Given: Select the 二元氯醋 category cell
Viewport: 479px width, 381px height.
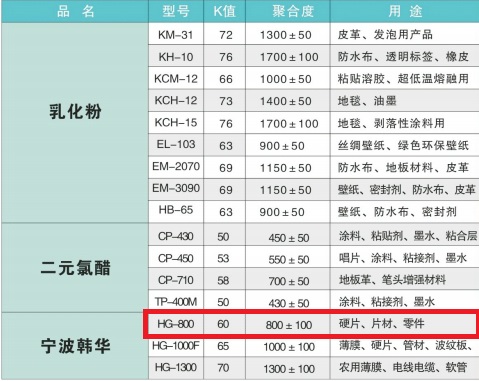Looking at the screenshot, I should point(75,268).
